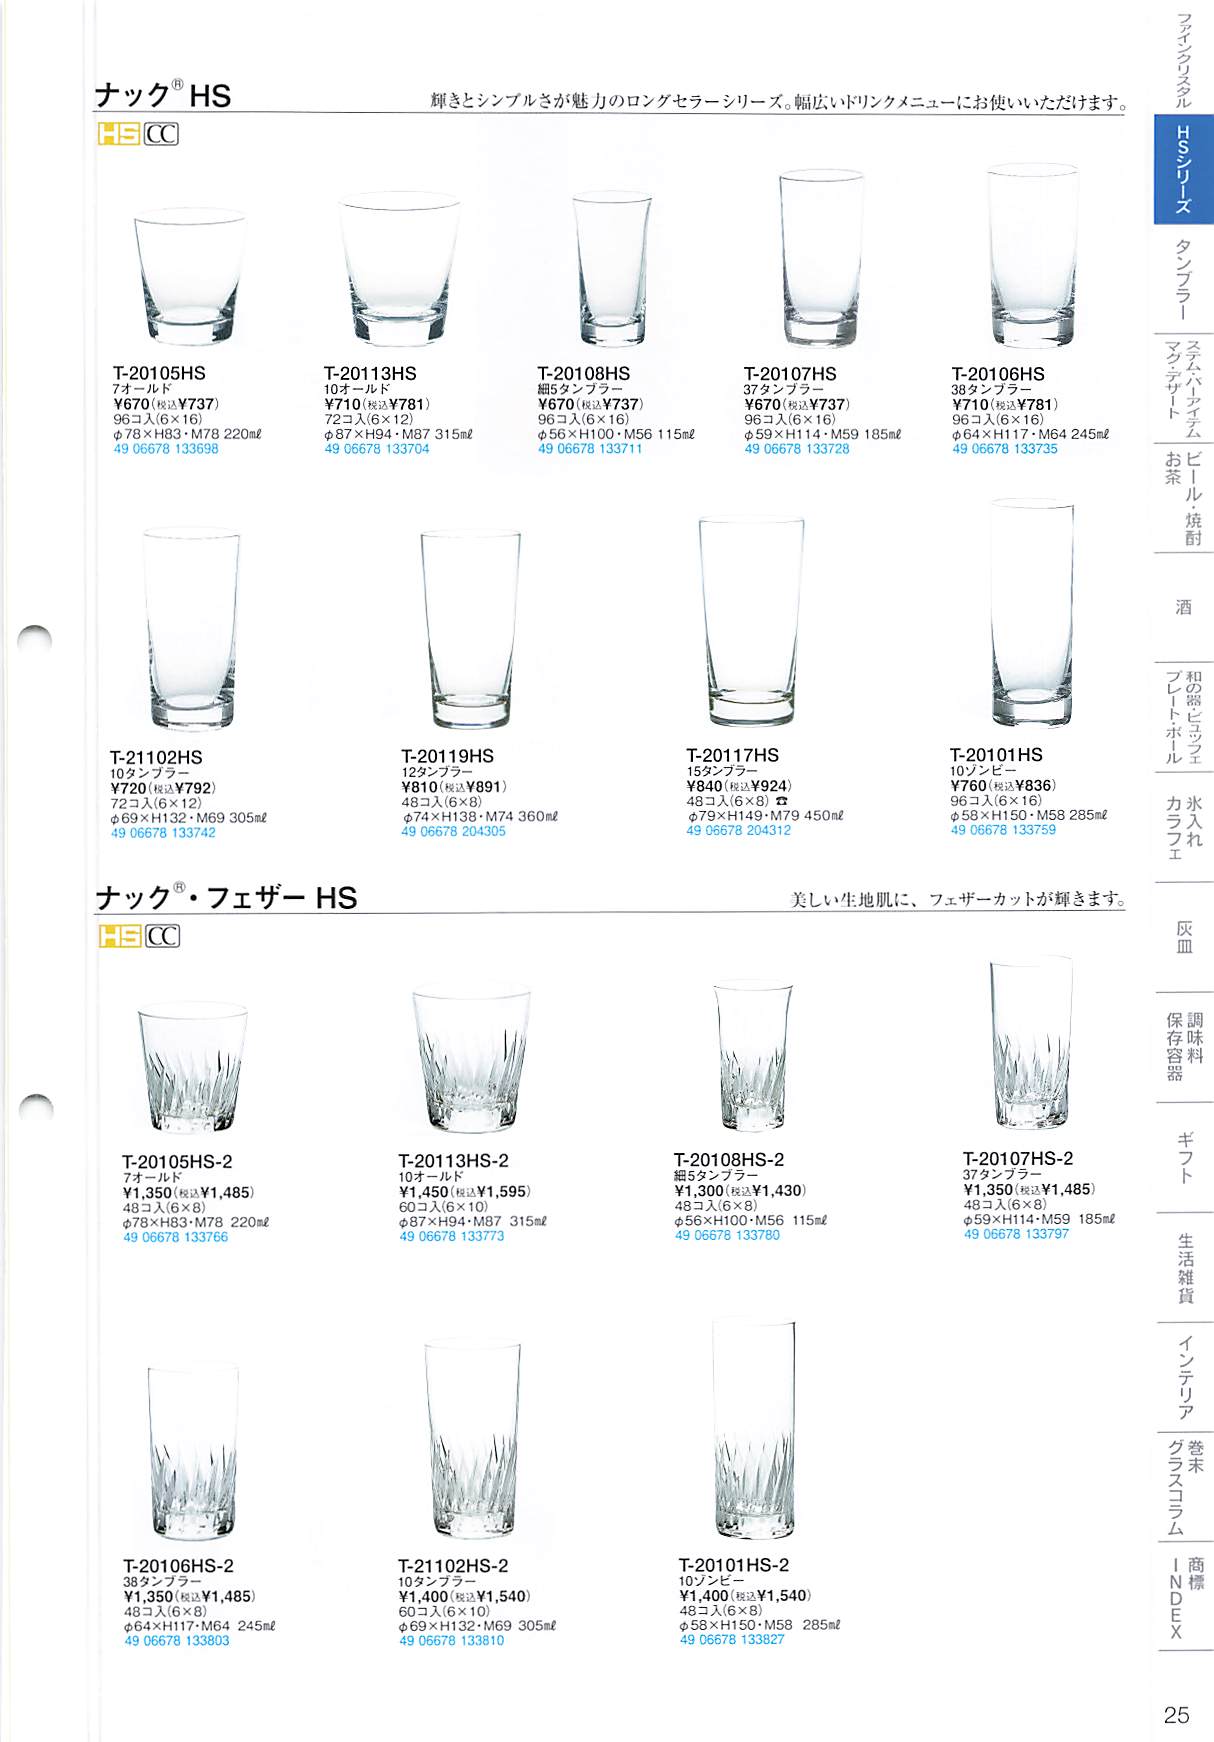This screenshot has width=1214, height=1742.
Task: Select the T-20101HS zombie glass image
Action: point(1033,614)
